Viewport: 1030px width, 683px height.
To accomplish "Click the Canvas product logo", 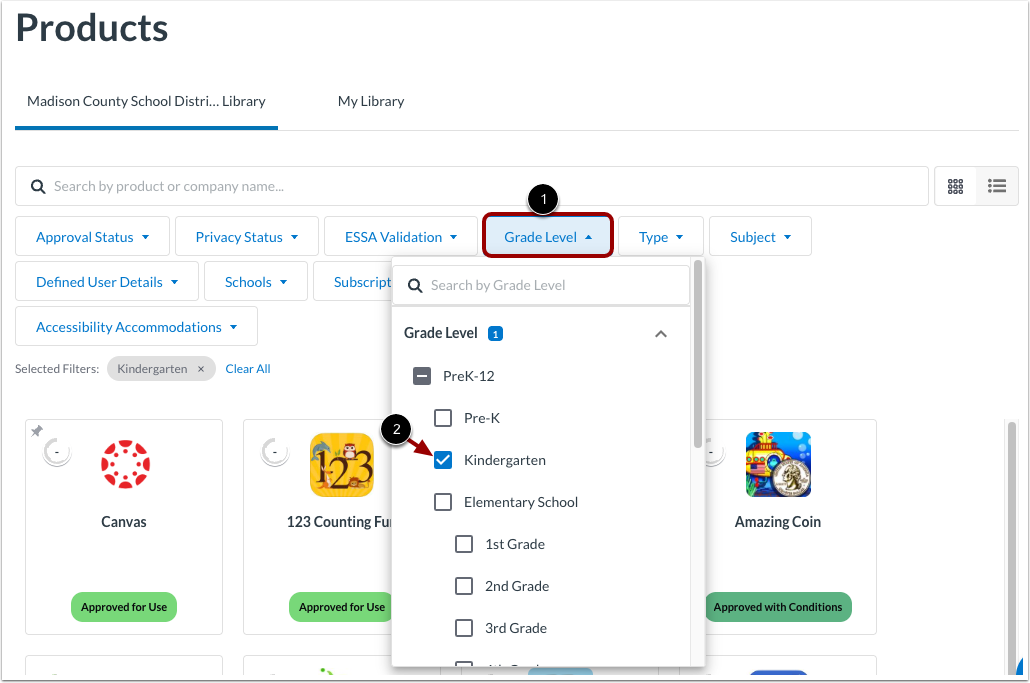I will click(125, 464).
